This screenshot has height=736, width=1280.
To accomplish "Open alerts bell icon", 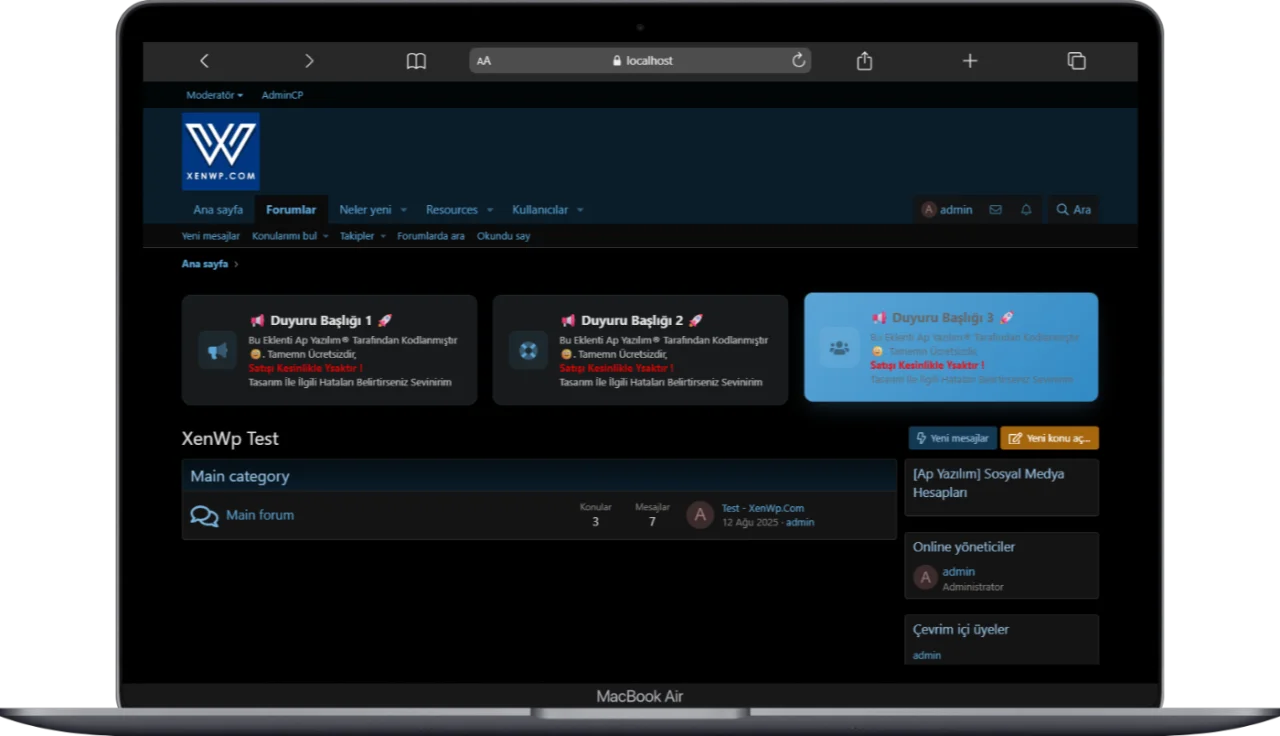I will pyautogui.click(x=1026, y=210).
